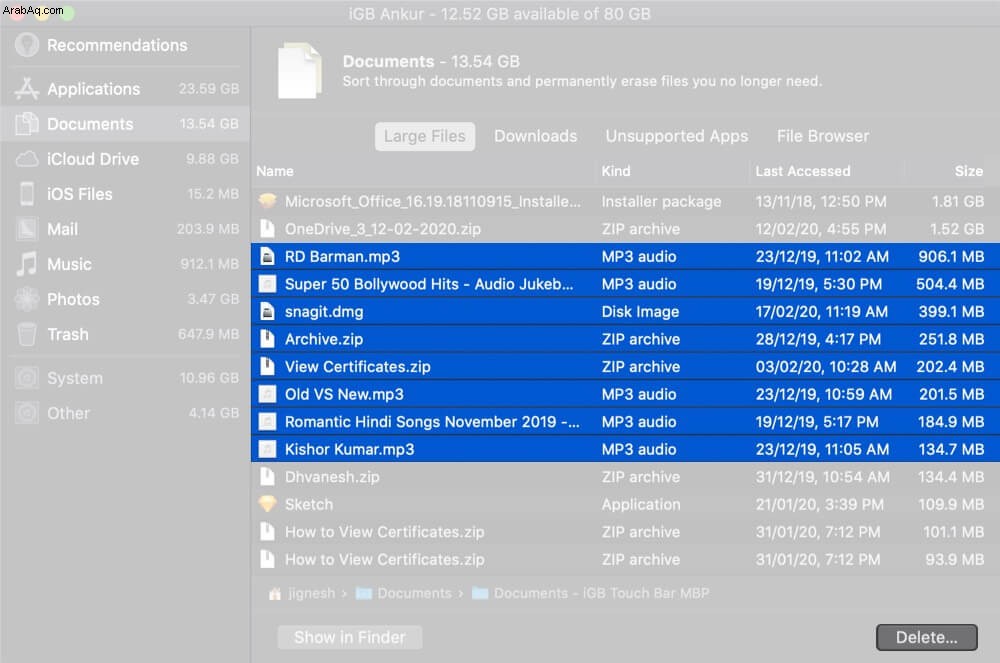Screen dimensions: 1000x663
Task: Click the Old VS New.mp3 file icon
Action: coord(267,394)
